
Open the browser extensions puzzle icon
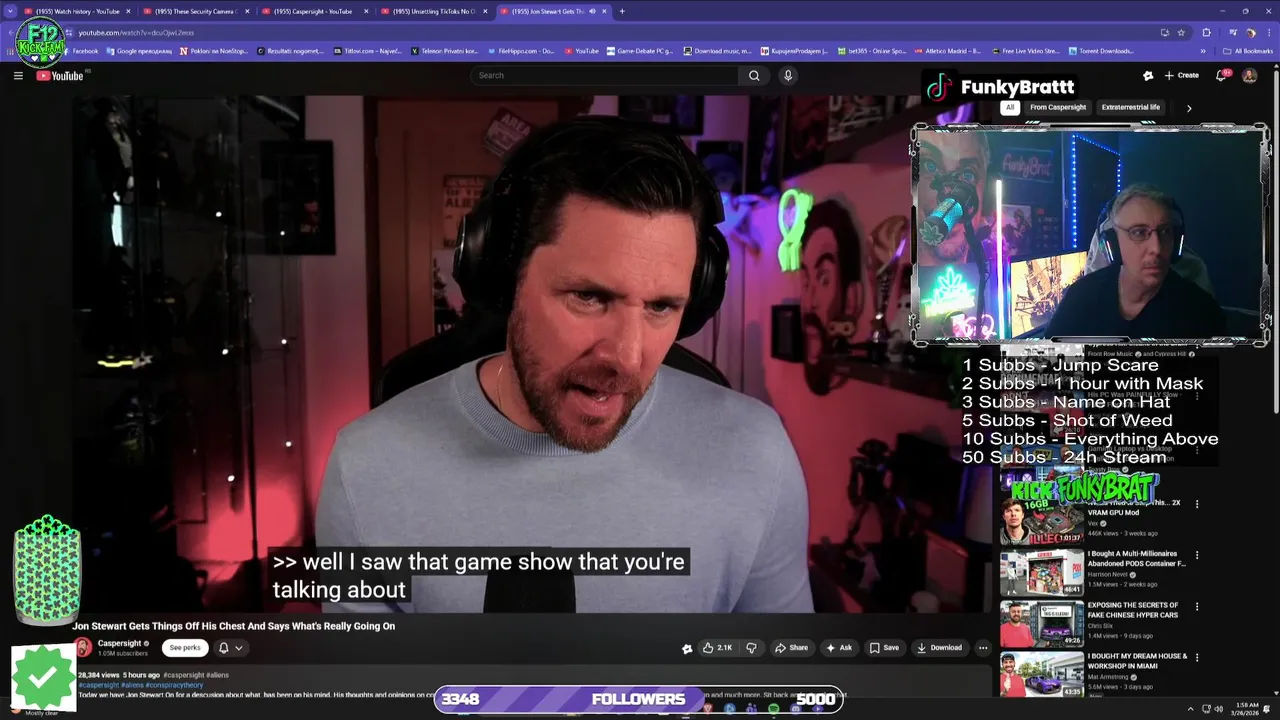click(1207, 32)
